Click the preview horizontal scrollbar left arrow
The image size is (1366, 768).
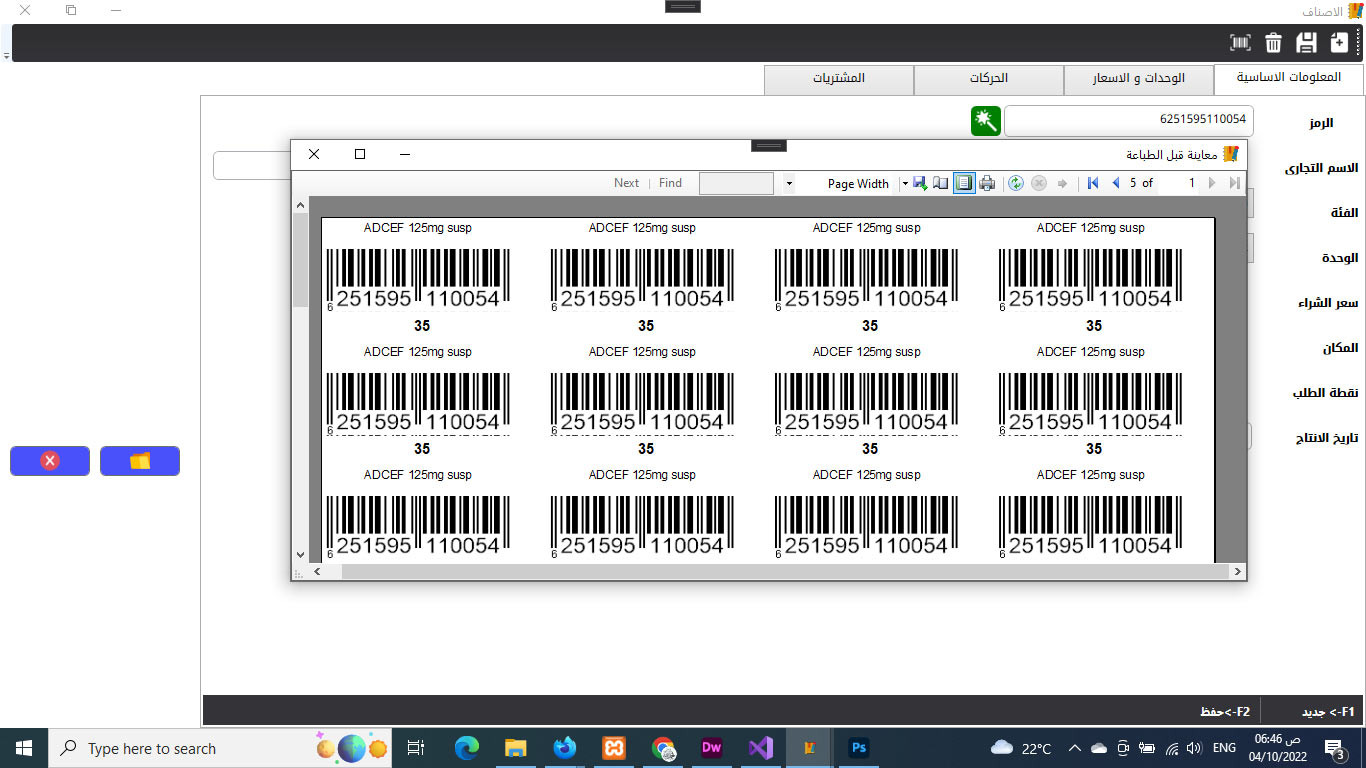pyautogui.click(x=318, y=572)
